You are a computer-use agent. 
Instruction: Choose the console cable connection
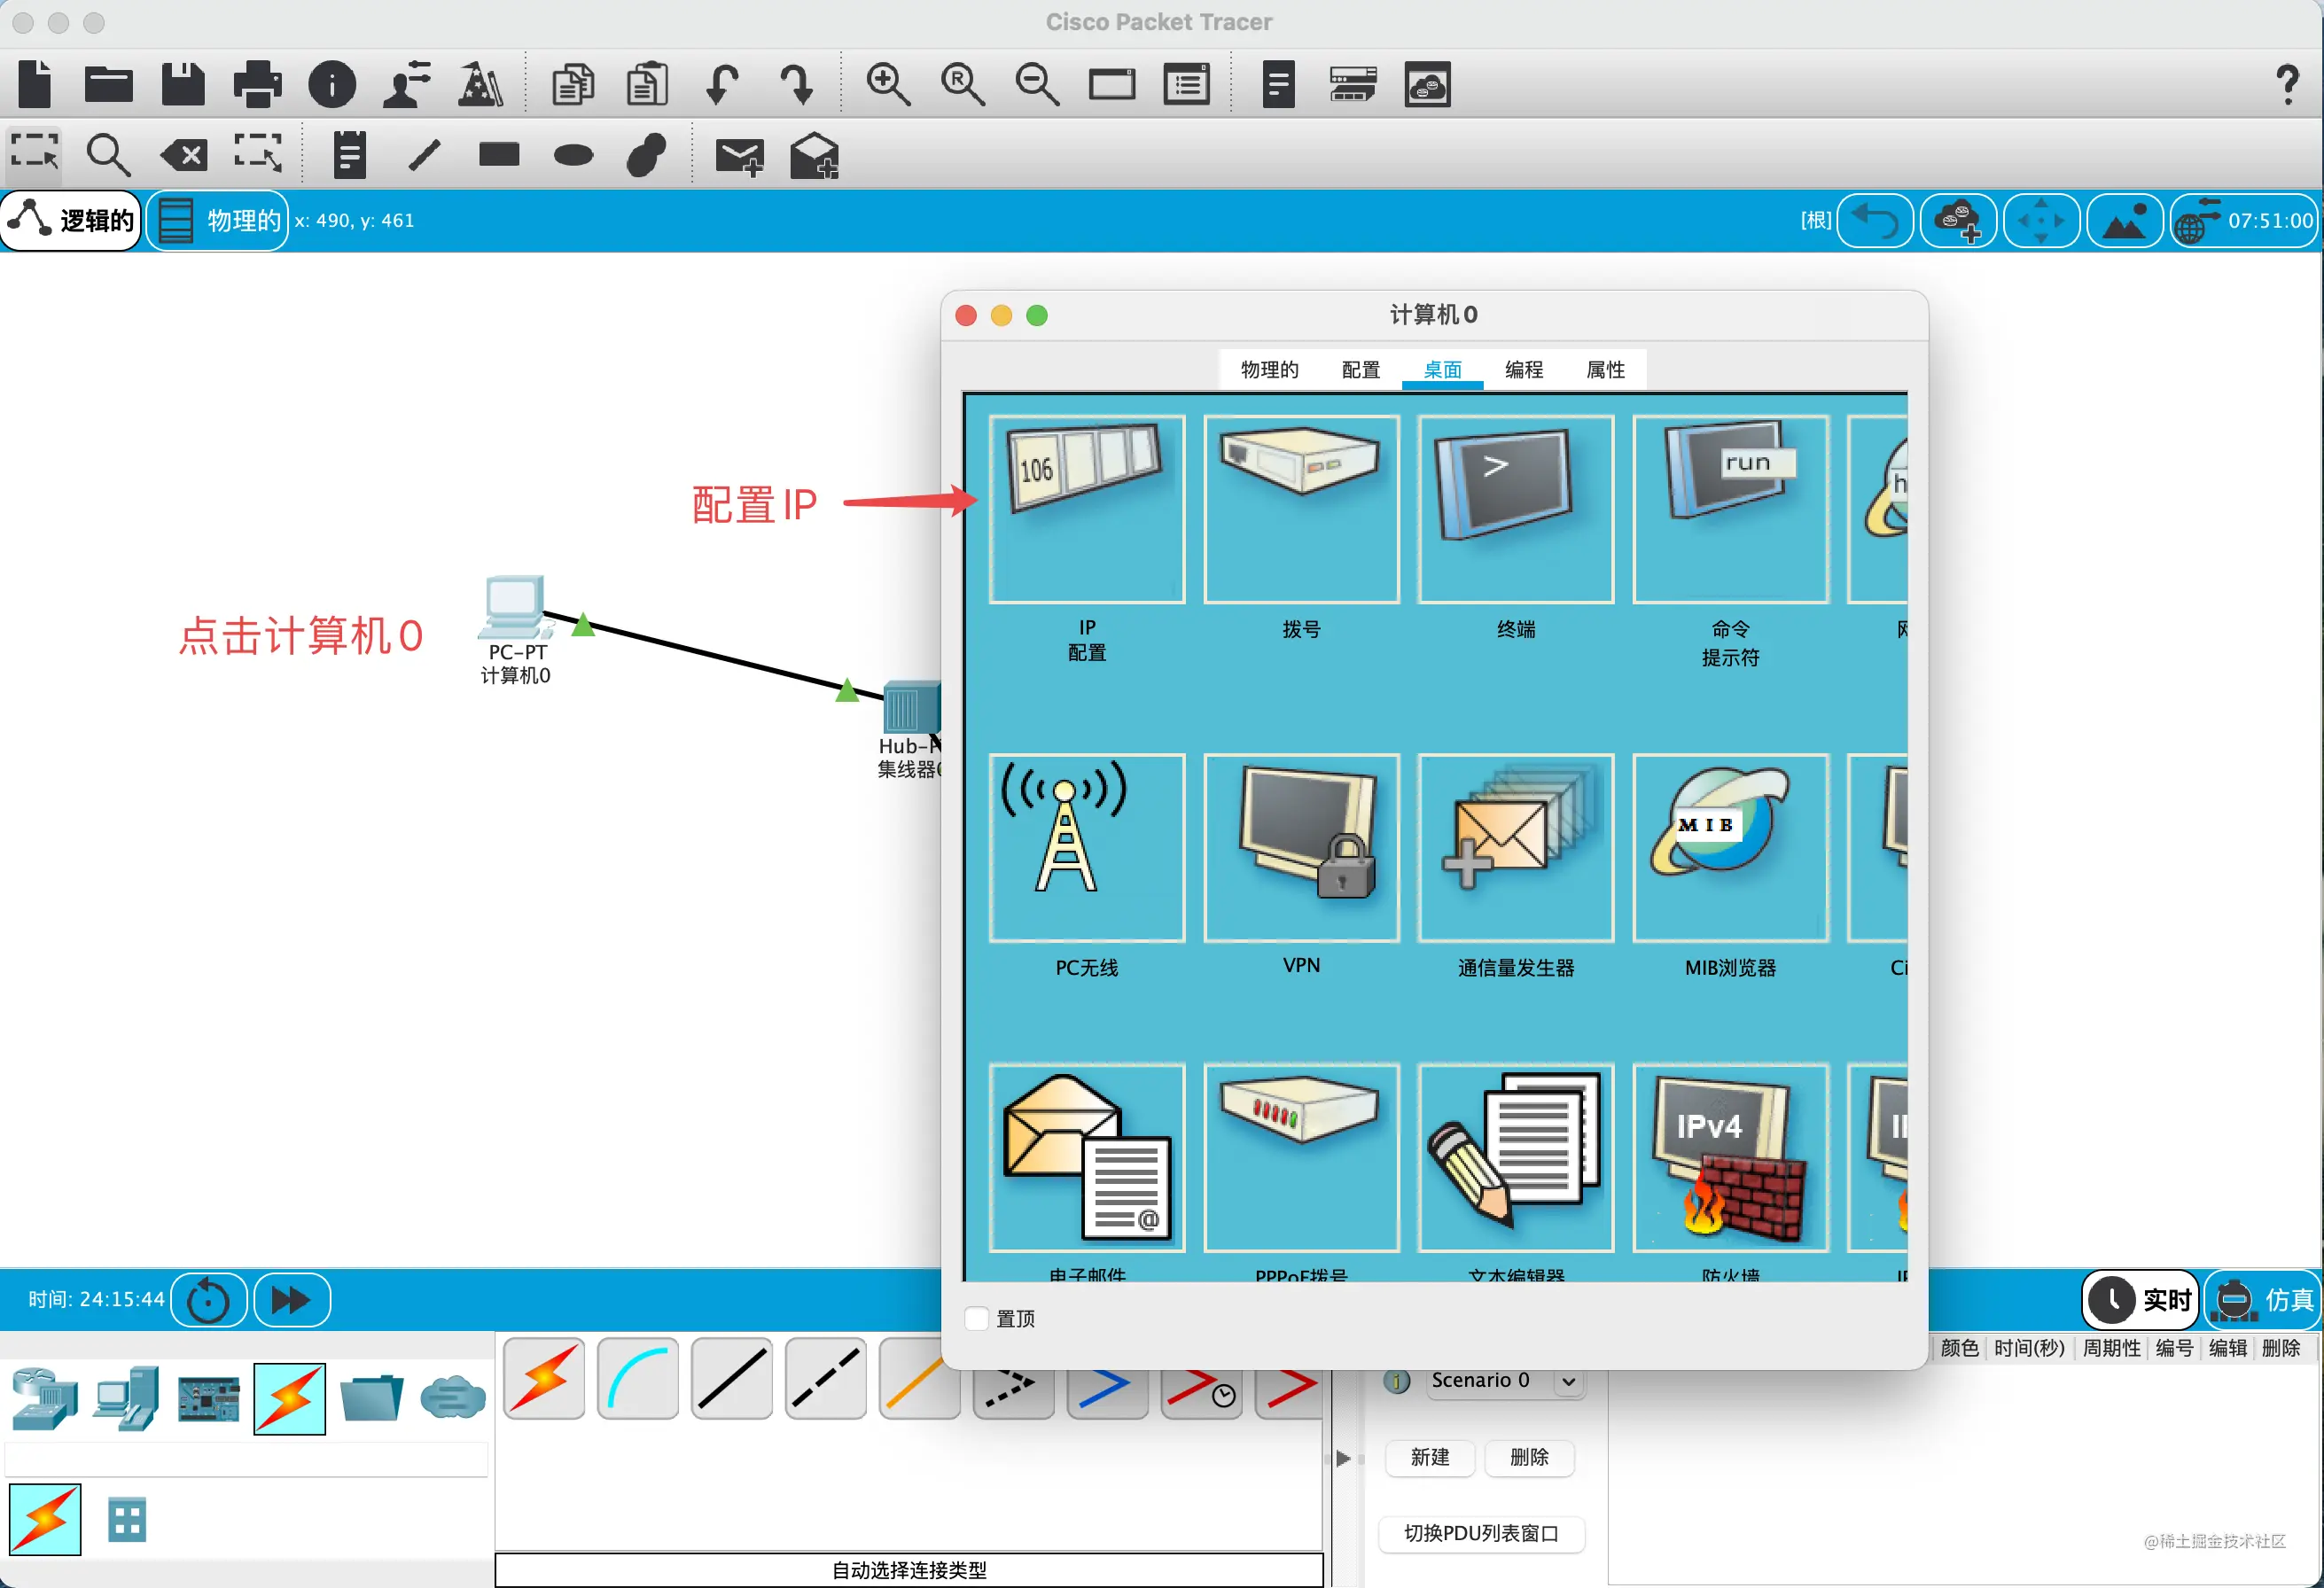pos(637,1379)
